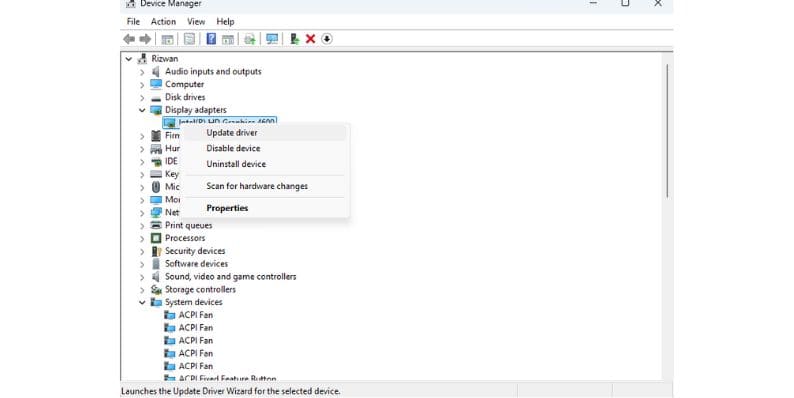Open the File menu
Image resolution: width=794 pixels, height=398 pixels.
click(x=133, y=22)
